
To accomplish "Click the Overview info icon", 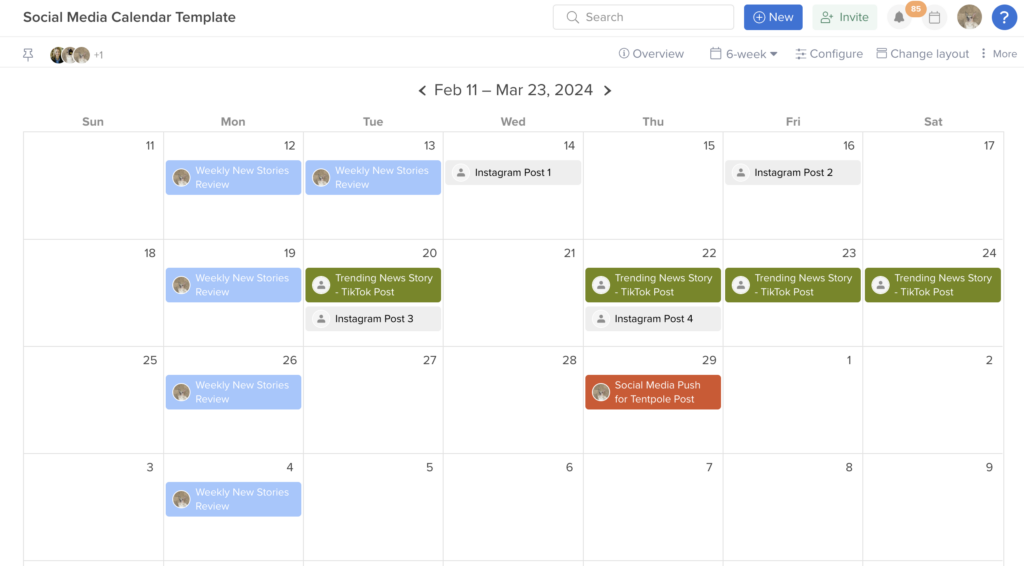I will click(624, 54).
